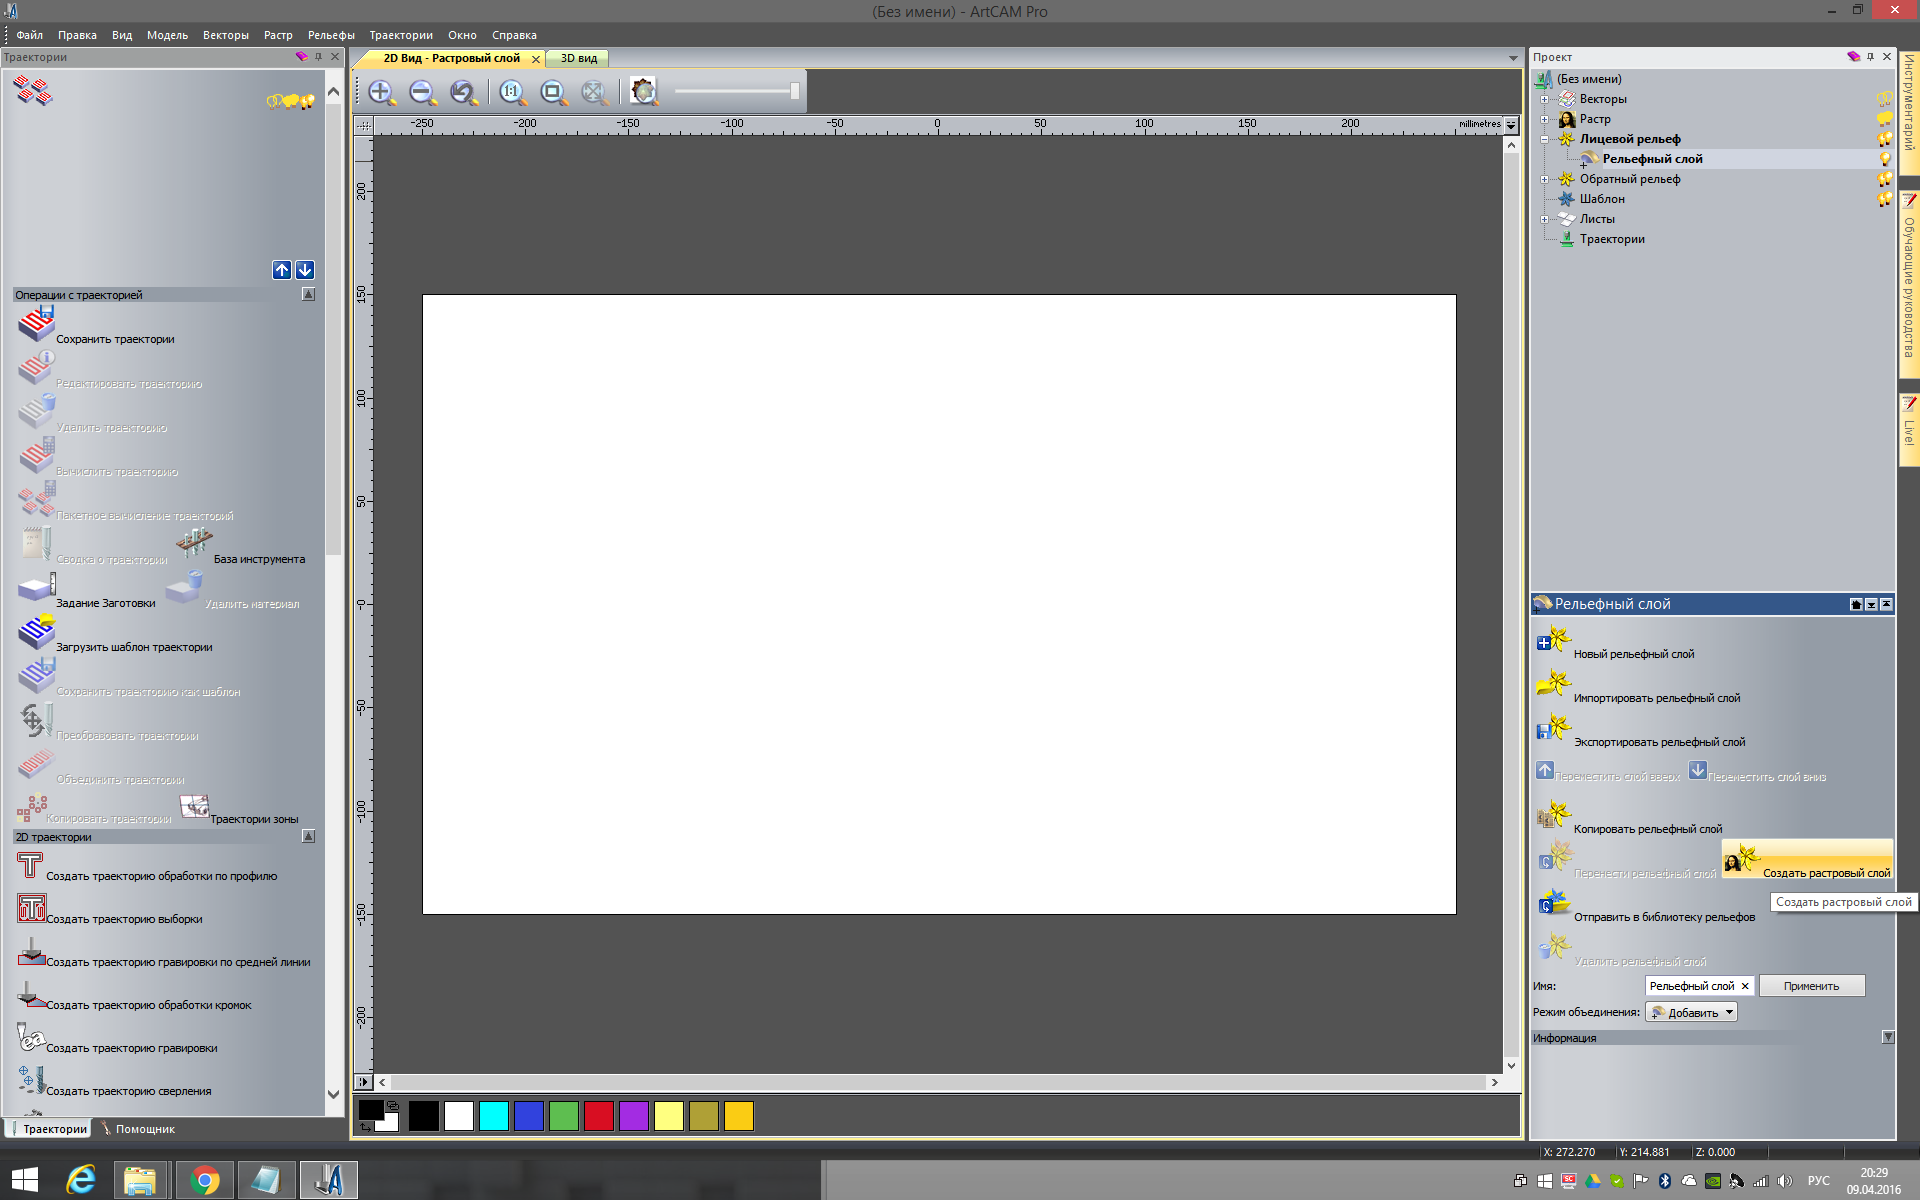The image size is (1920, 1200).
Task: Open the Рельефы menu
Action: click(x=331, y=35)
